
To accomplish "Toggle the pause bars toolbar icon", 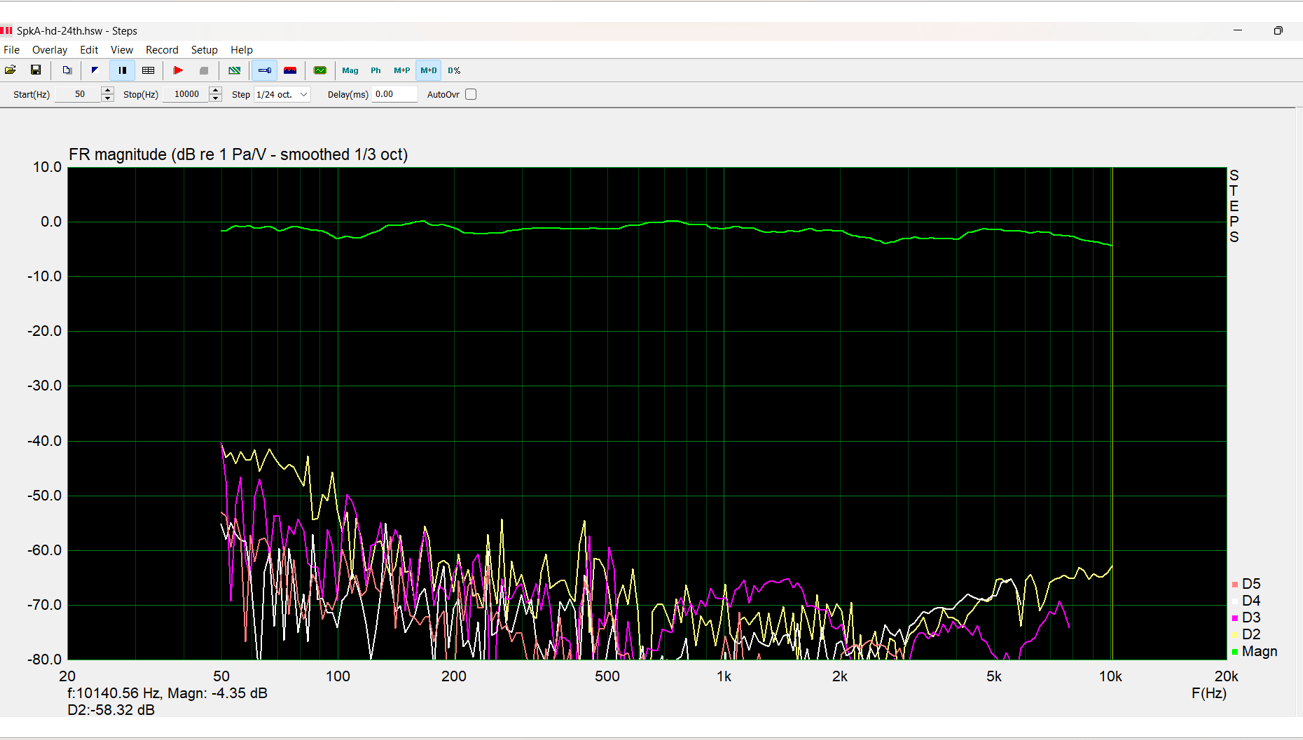I will pyautogui.click(x=122, y=71).
